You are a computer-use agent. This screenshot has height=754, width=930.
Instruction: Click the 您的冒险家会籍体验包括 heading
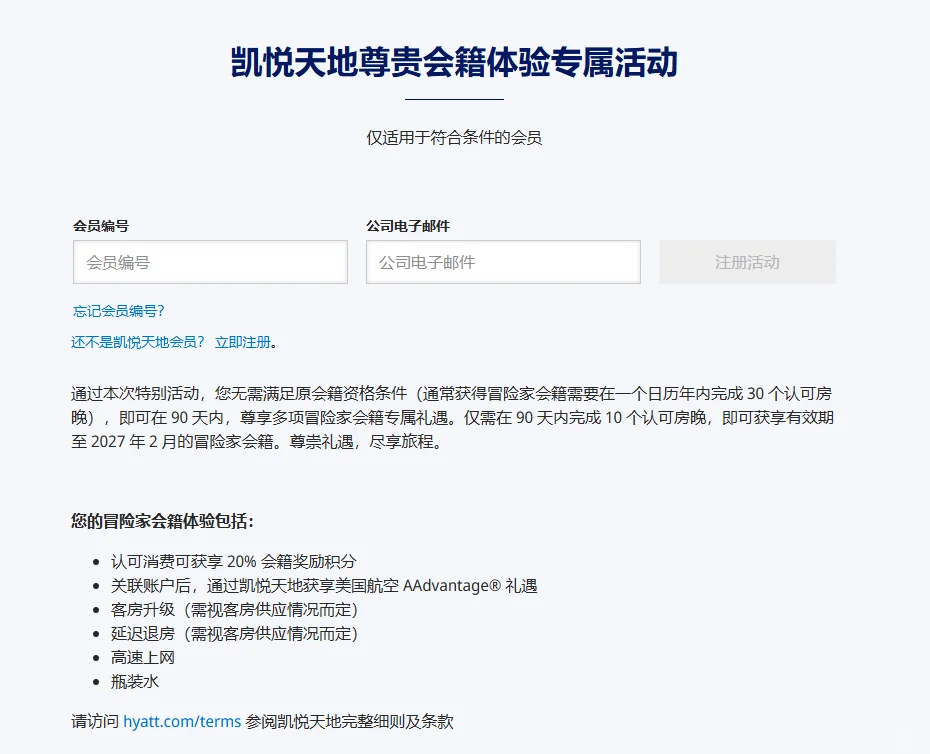point(163,521)
